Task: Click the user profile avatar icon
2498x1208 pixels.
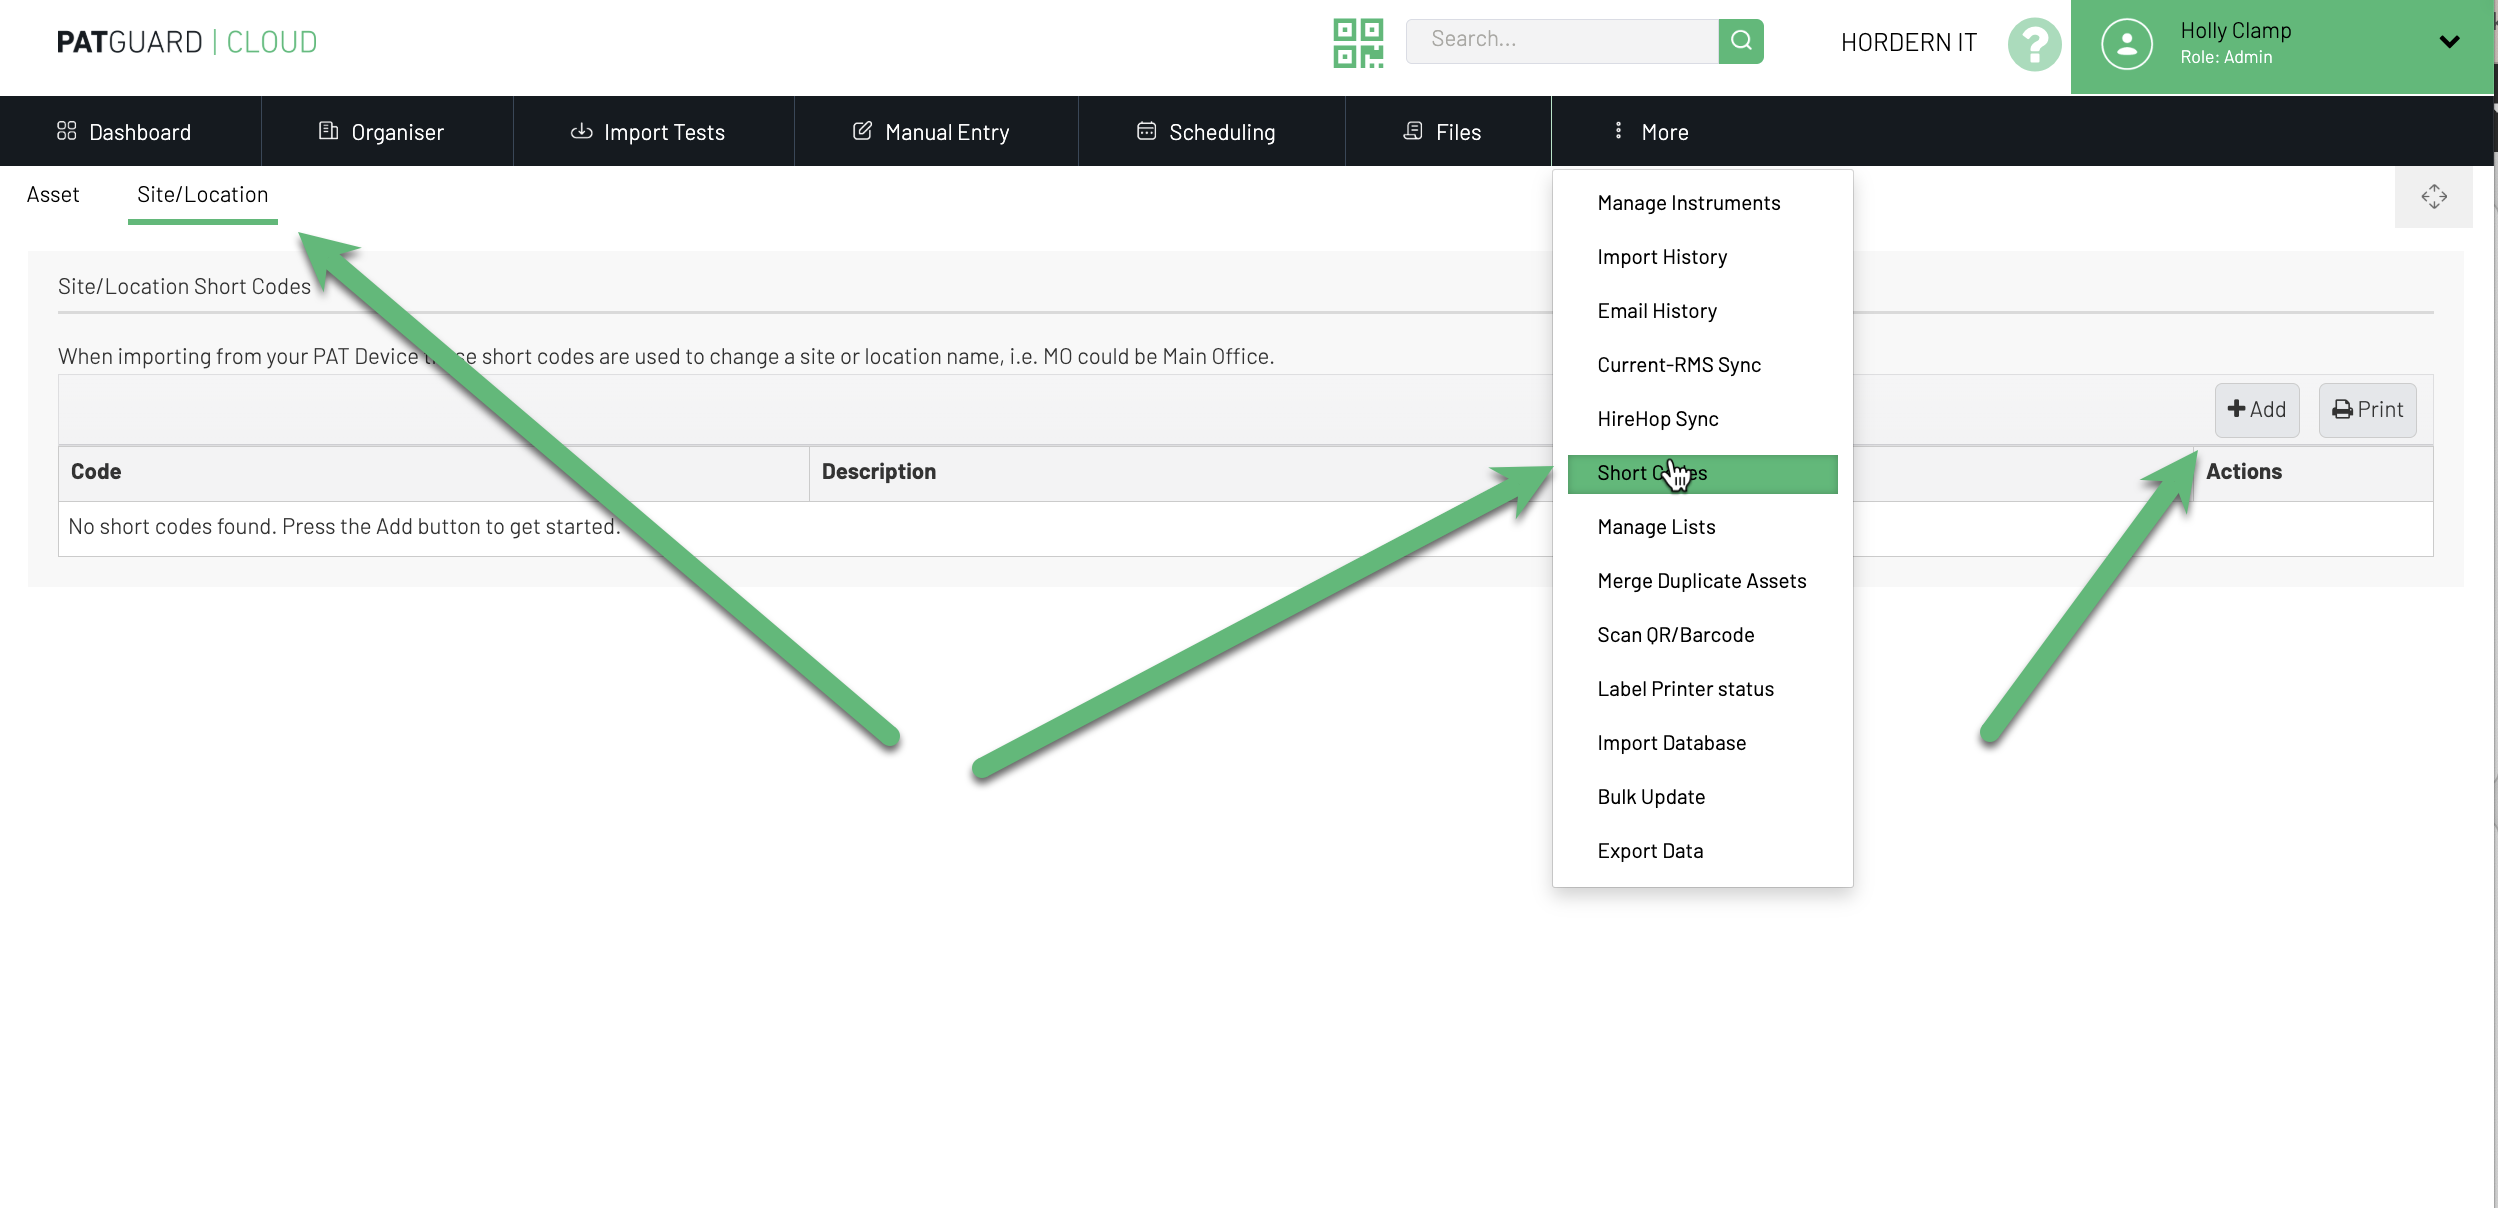Action: point(2126,44)
